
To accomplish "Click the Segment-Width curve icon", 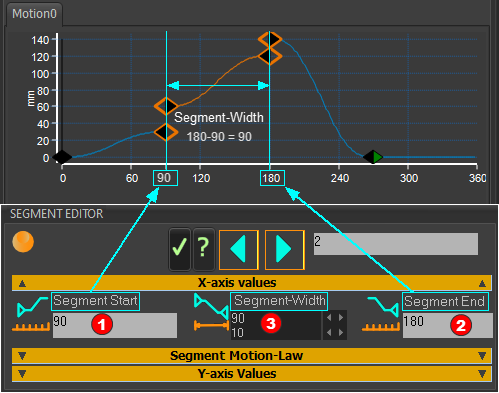I will (211, 305).
